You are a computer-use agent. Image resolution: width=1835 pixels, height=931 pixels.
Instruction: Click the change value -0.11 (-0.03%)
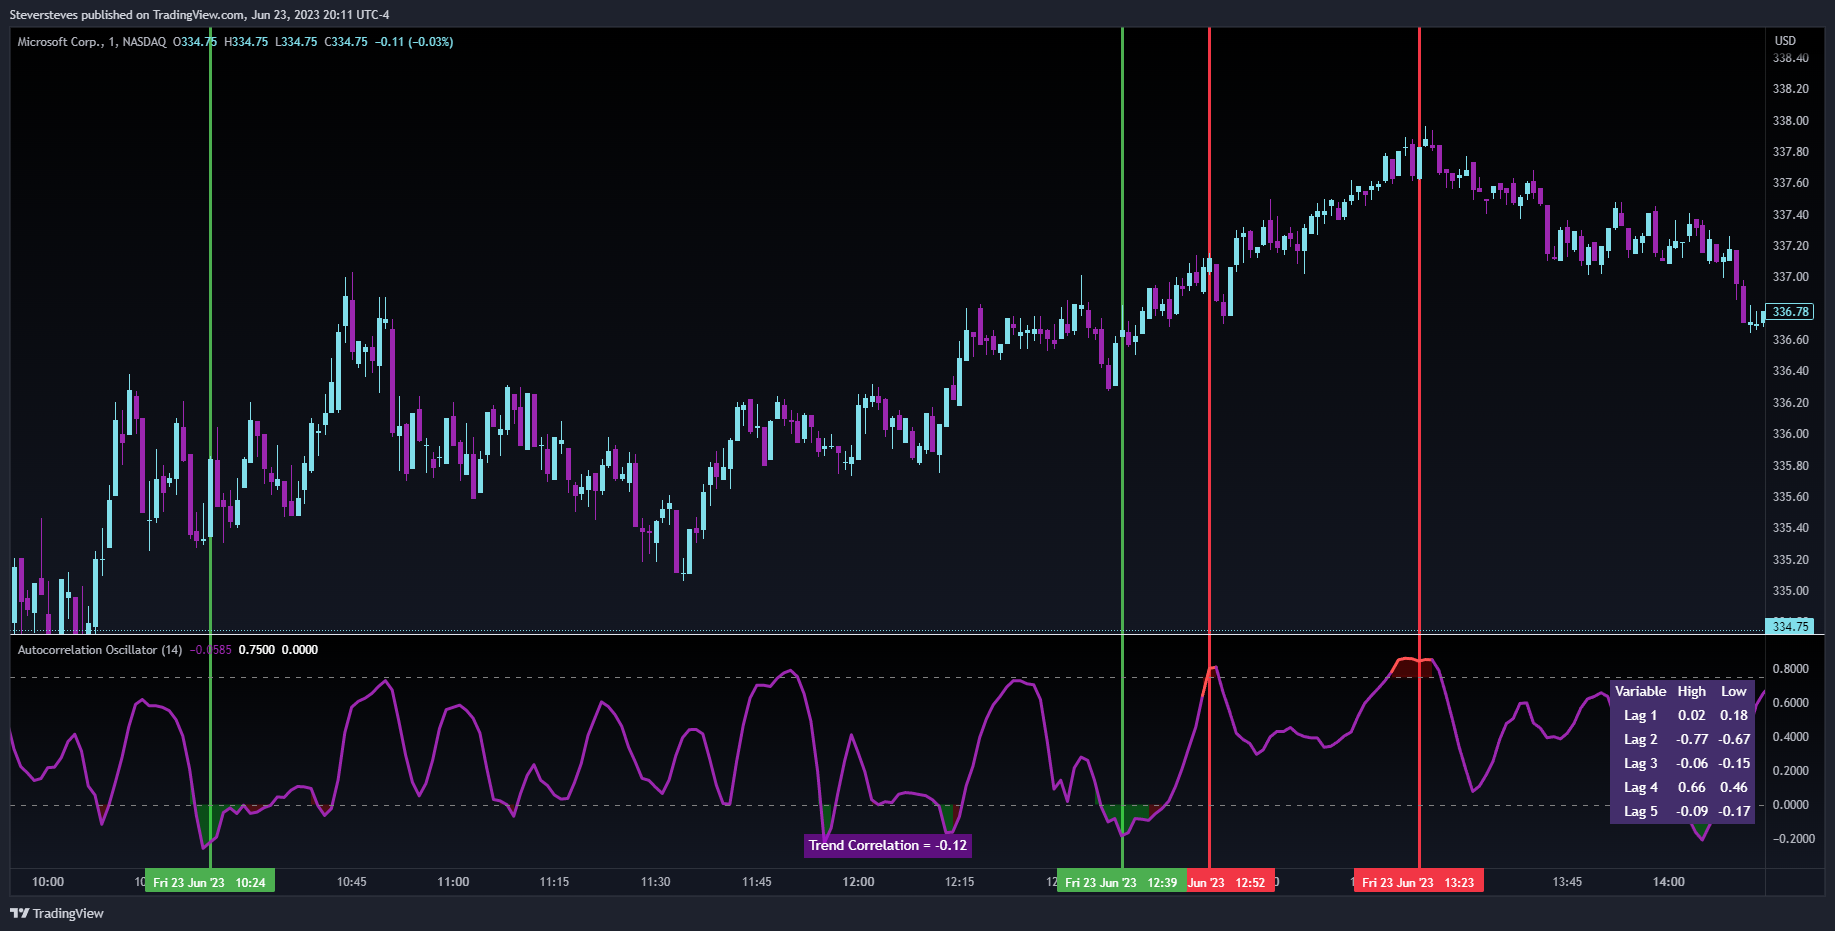[414, 42]
